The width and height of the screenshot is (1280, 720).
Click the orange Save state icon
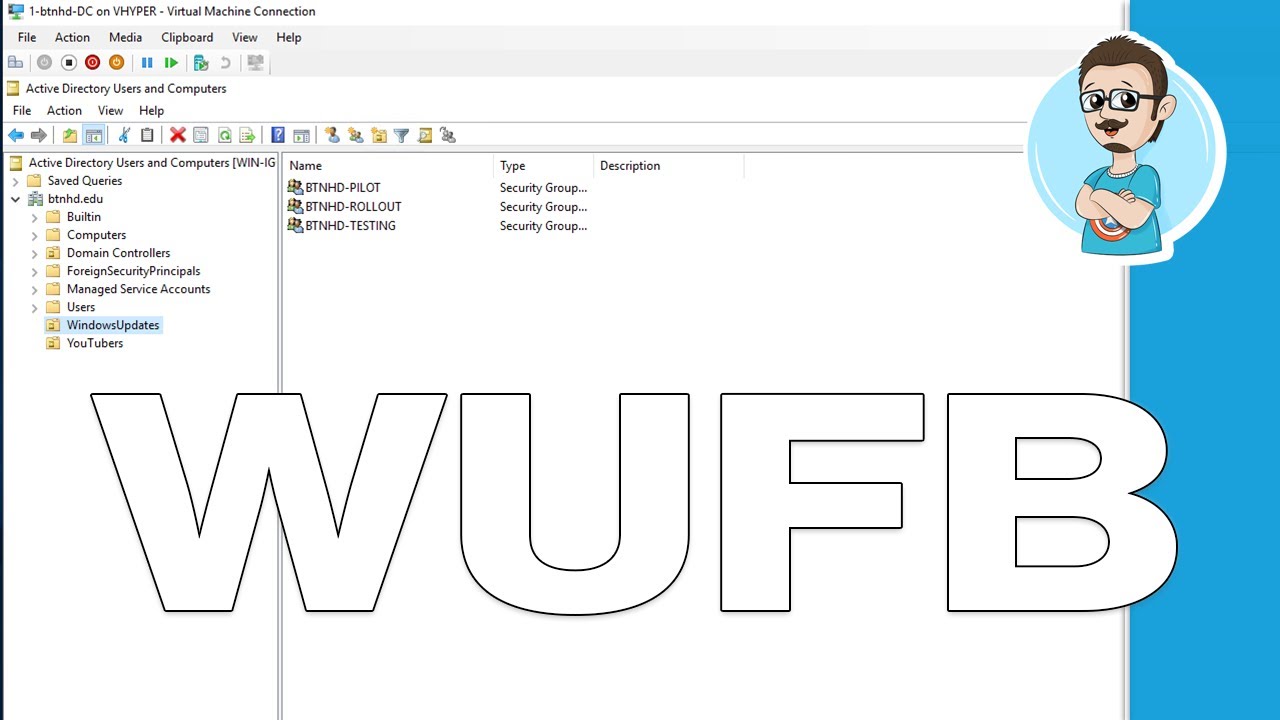click(117, 62)
